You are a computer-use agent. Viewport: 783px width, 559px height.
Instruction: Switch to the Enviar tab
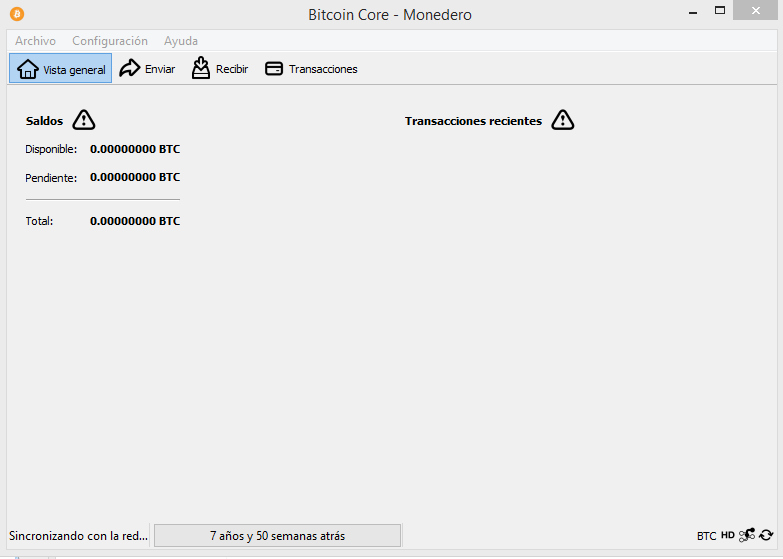tap(147, 68)
